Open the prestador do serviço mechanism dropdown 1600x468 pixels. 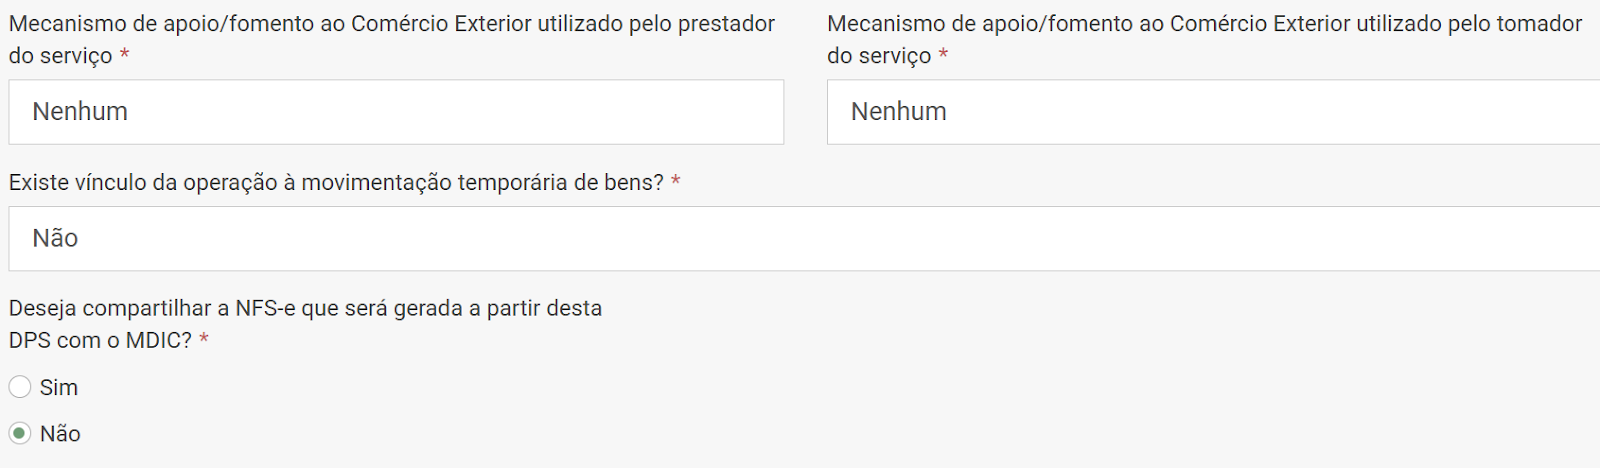click(x=396, y=112)
